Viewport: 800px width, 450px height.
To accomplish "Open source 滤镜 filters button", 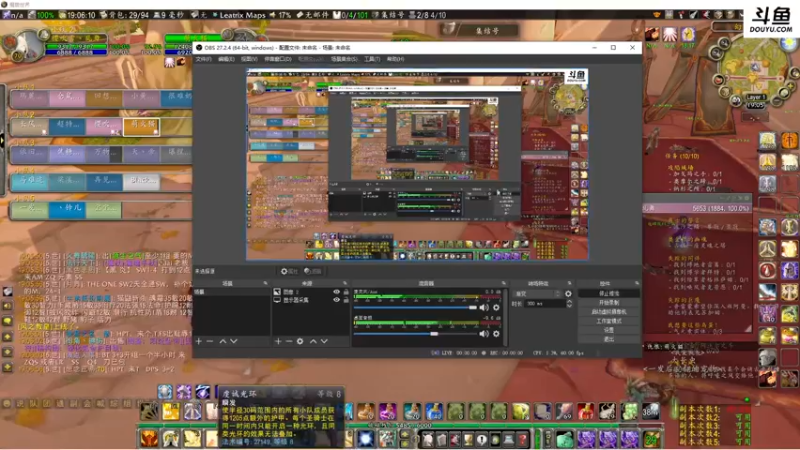I will tap(312, 271).
